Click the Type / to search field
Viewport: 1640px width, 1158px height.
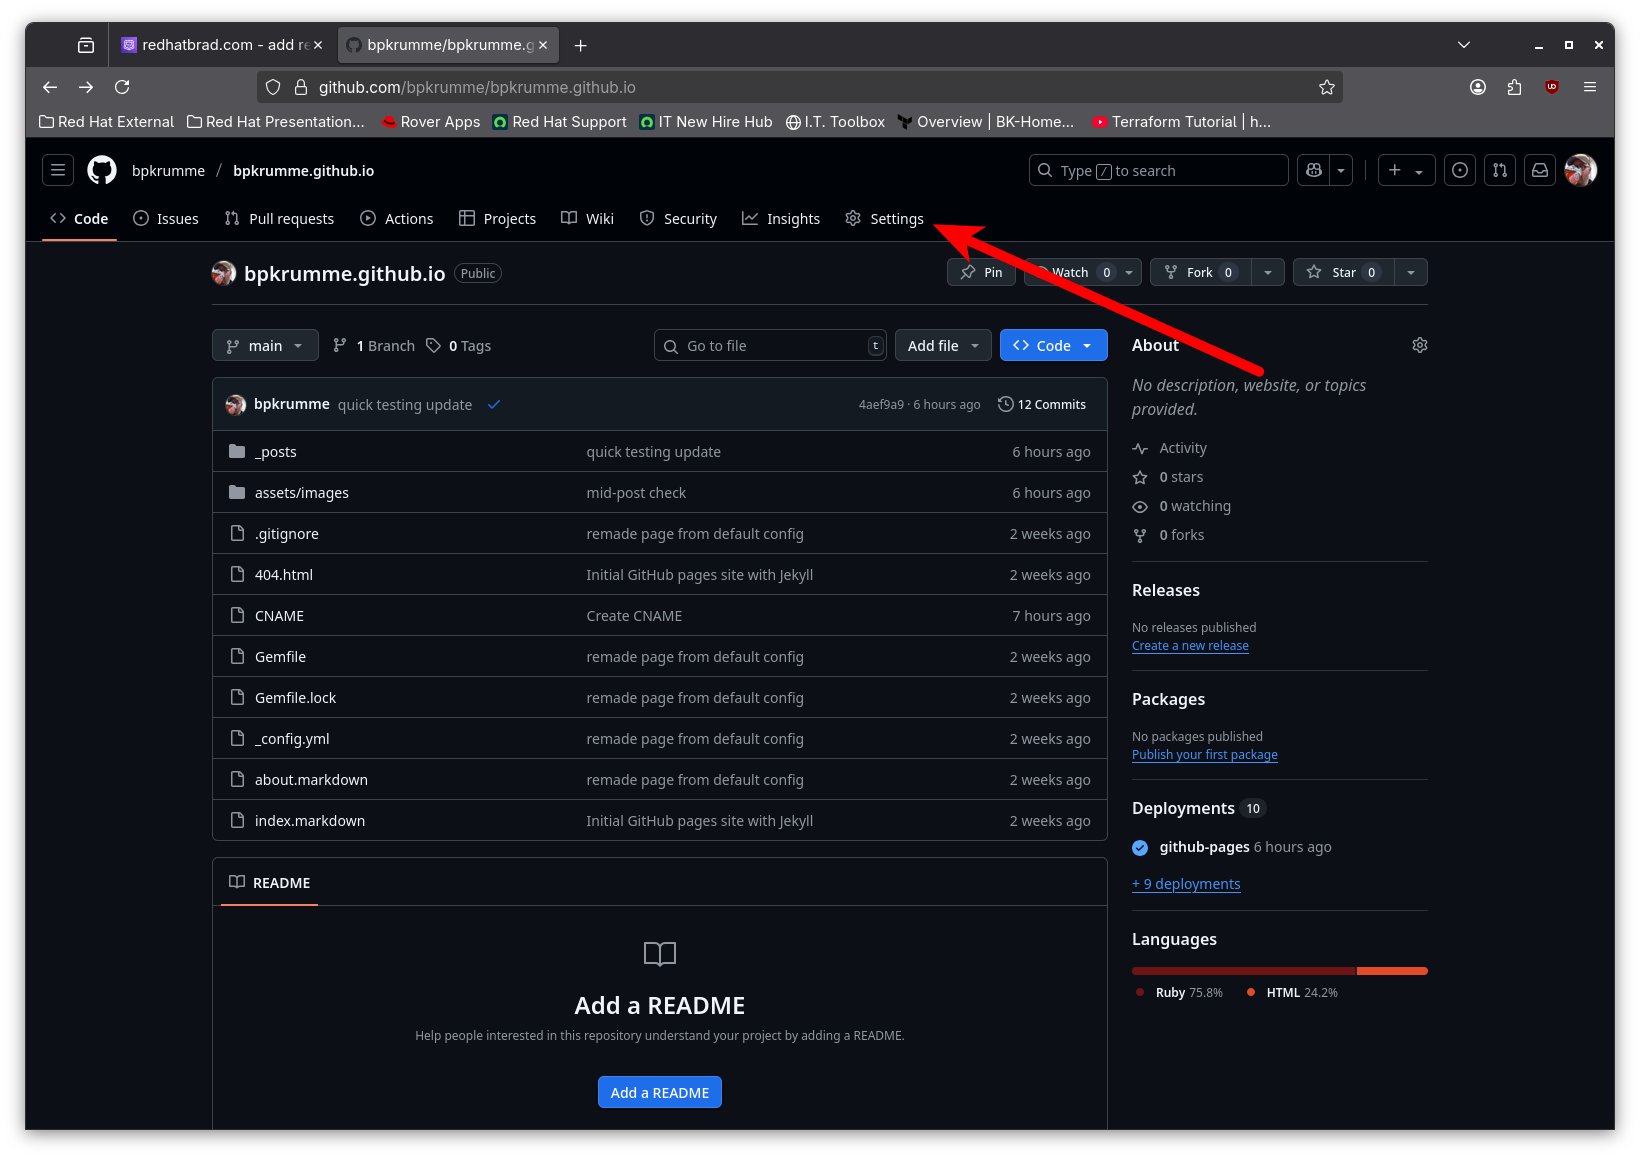tap(1158, 171)
